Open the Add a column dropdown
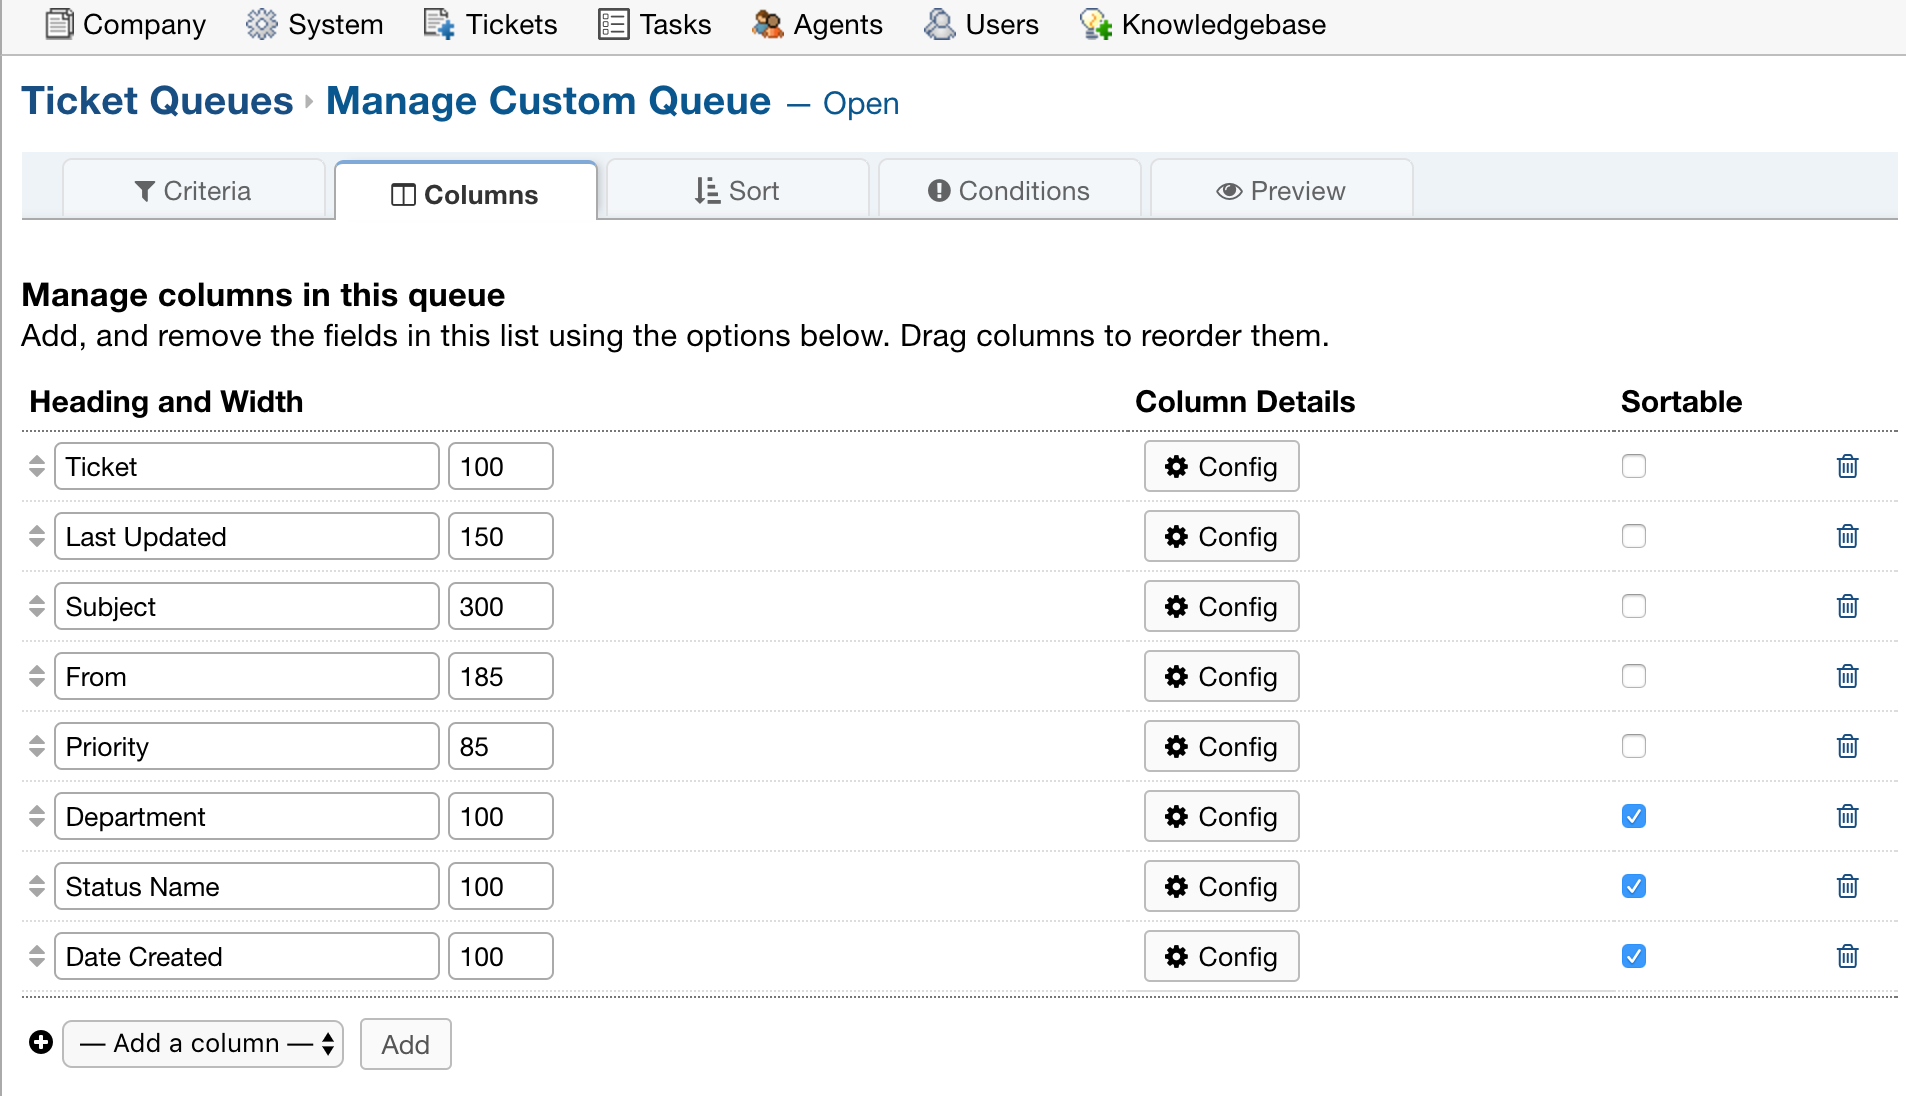The height and width of the screenshot is (1096, 1906). [203, 1044]
